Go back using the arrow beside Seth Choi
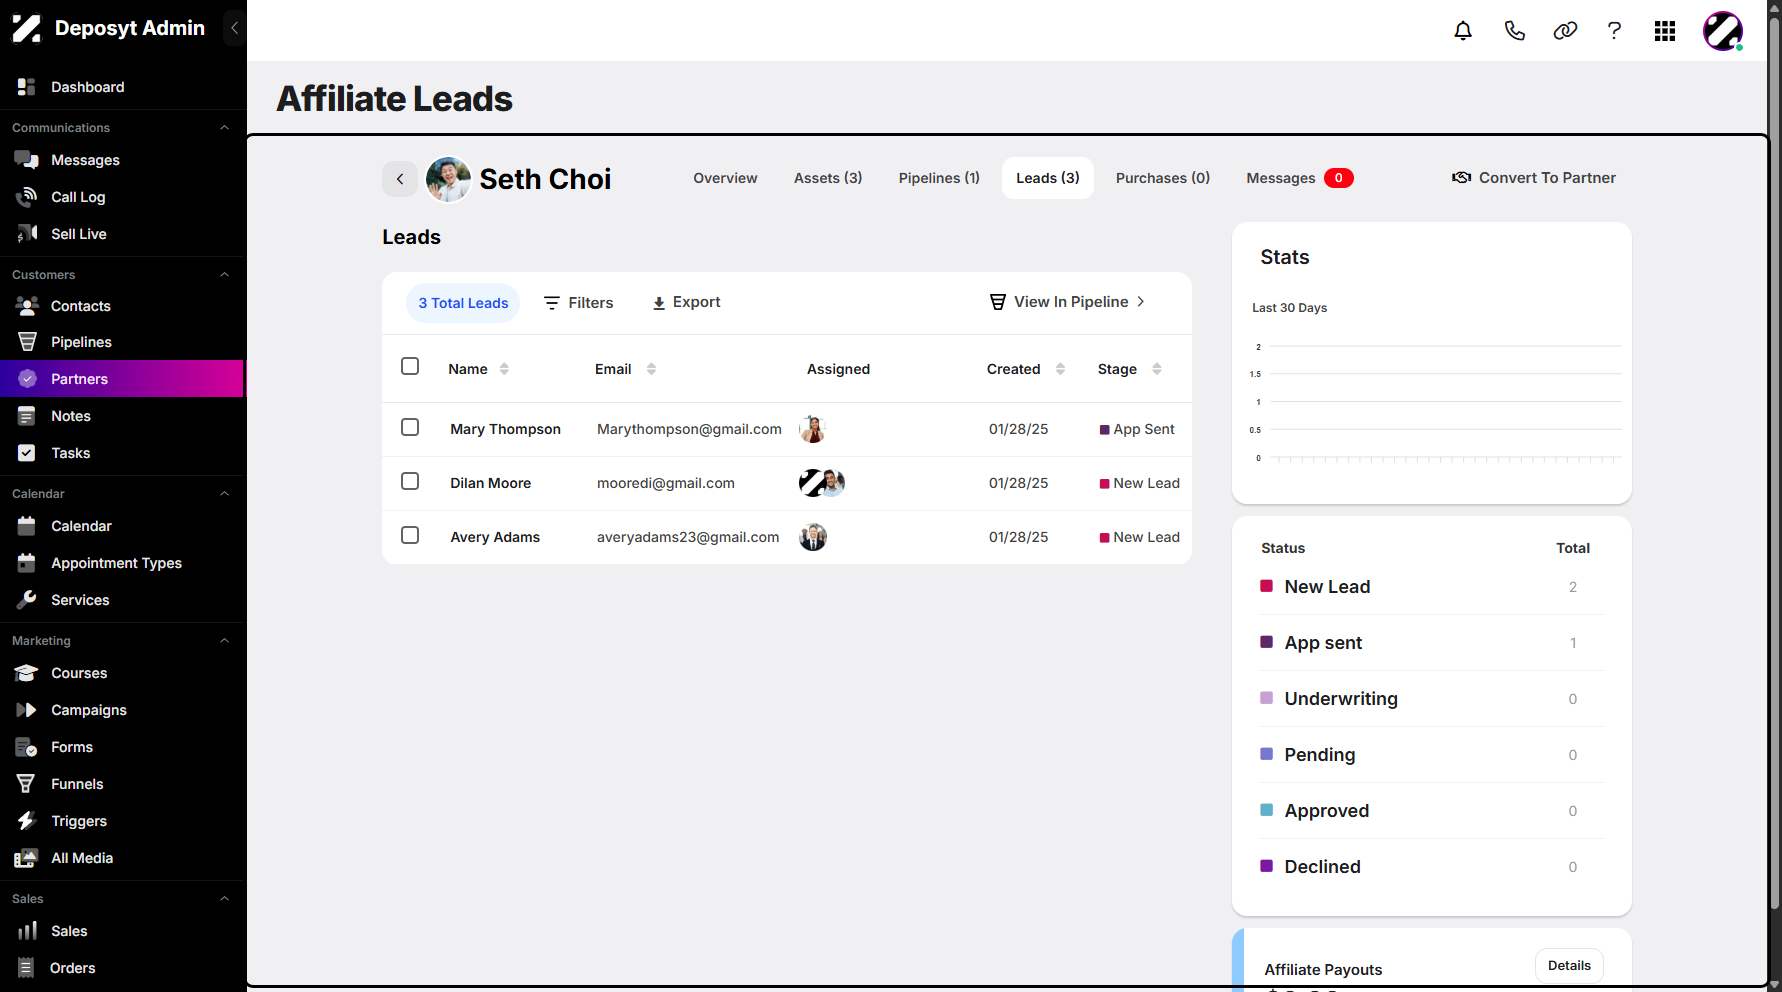The height and width of the screenshot is (992, 1782). pyautogui.click(x=400, y=179)
